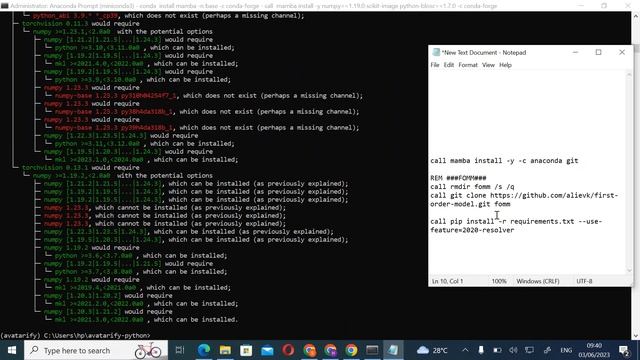640x360 pixels.
Task: Click the line 'call mamba install -y -c anaconda git'
Action: [x=504, y=161]
